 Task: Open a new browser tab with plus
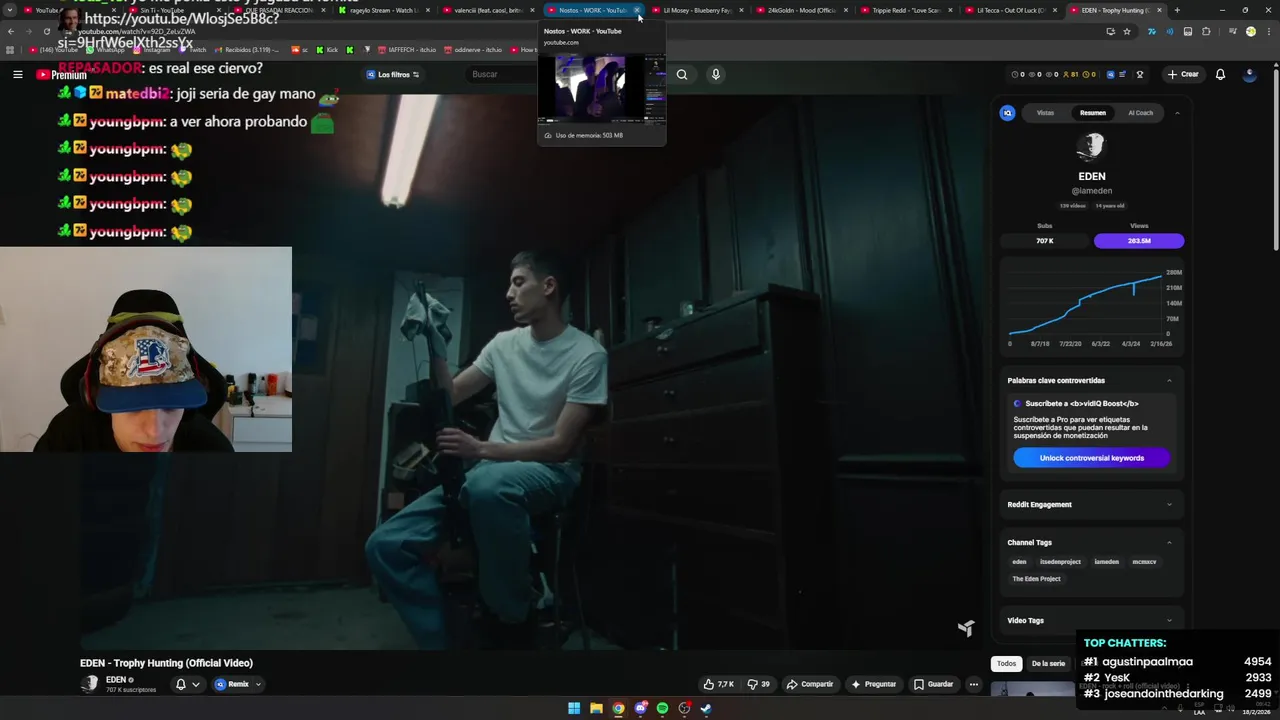coord(1177,10)
